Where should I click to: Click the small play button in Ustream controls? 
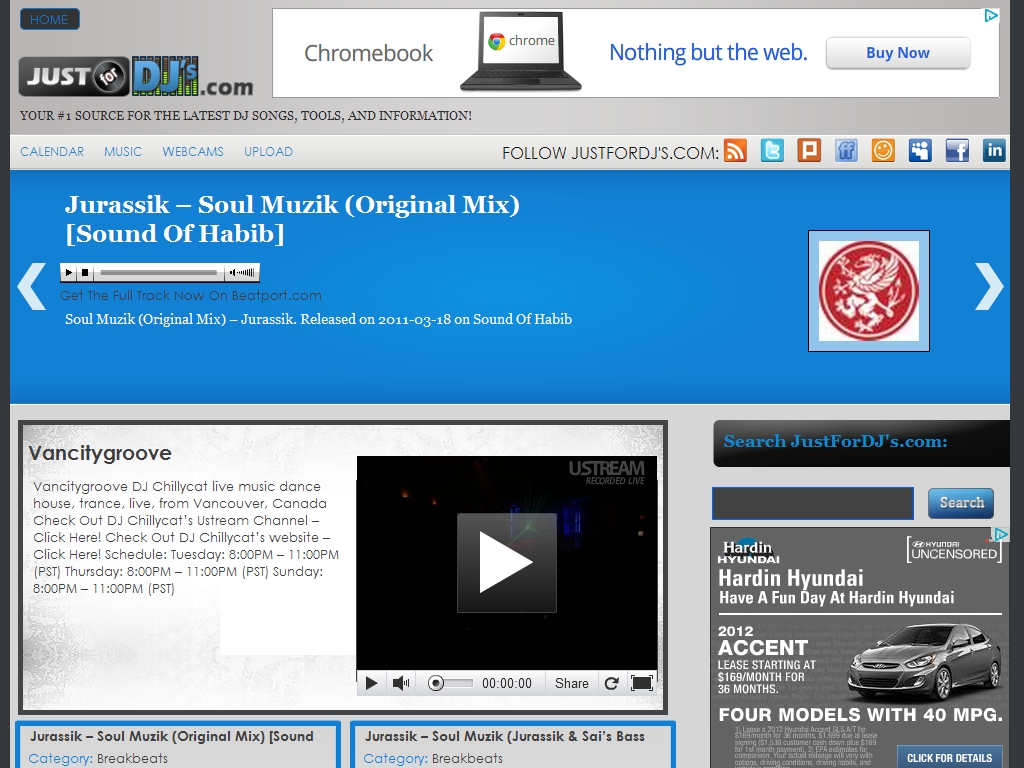[372, 683]
